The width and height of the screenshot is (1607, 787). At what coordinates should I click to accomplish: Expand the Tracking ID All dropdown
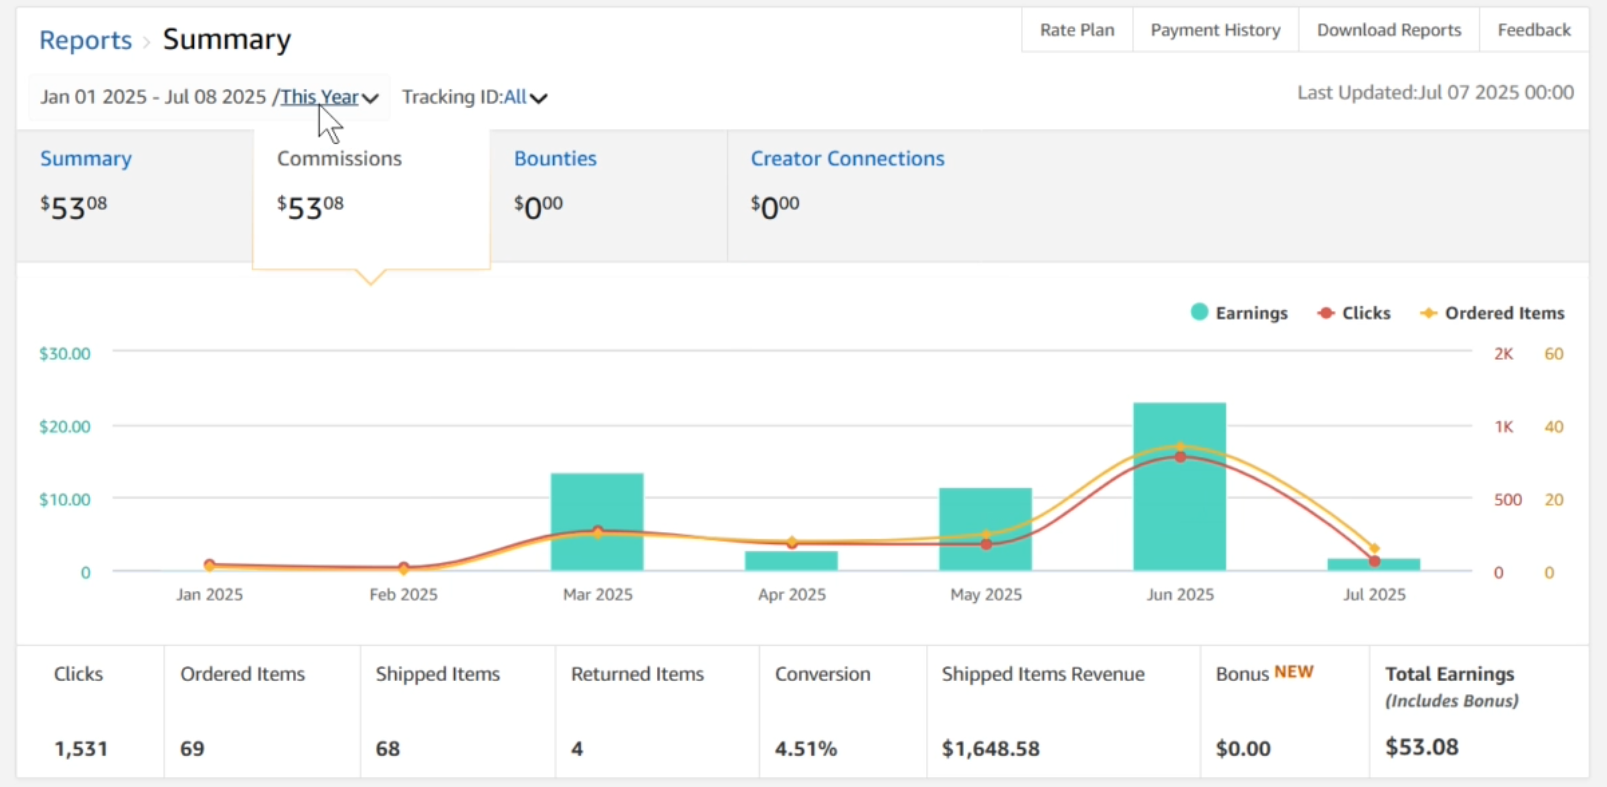coord(474,97)
